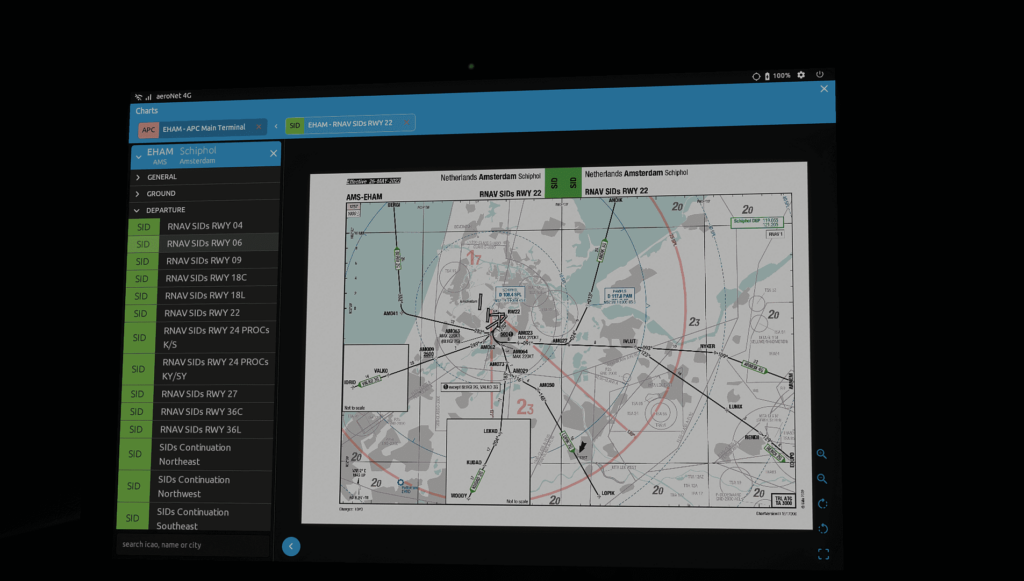Open SIDs Continuation Northwest chart
Screen dimensions: 1024x581
click(194, 486)
